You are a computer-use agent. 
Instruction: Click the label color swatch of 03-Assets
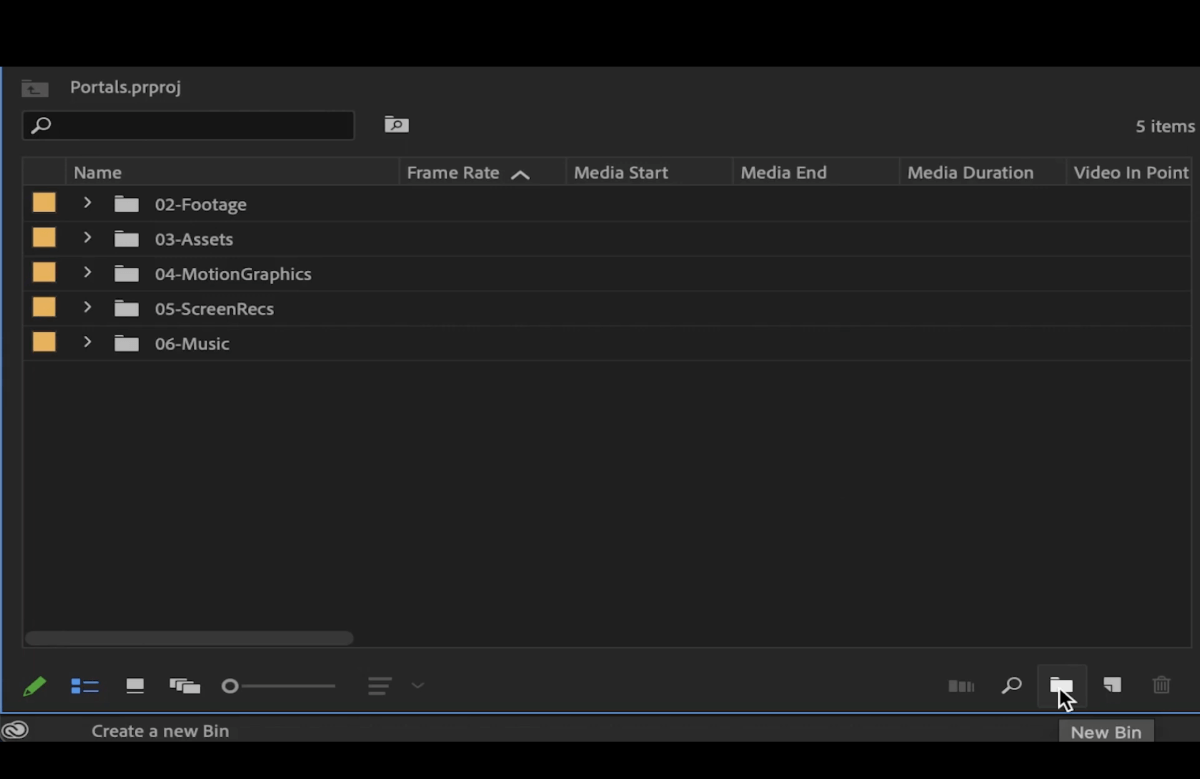pos(44,238)
